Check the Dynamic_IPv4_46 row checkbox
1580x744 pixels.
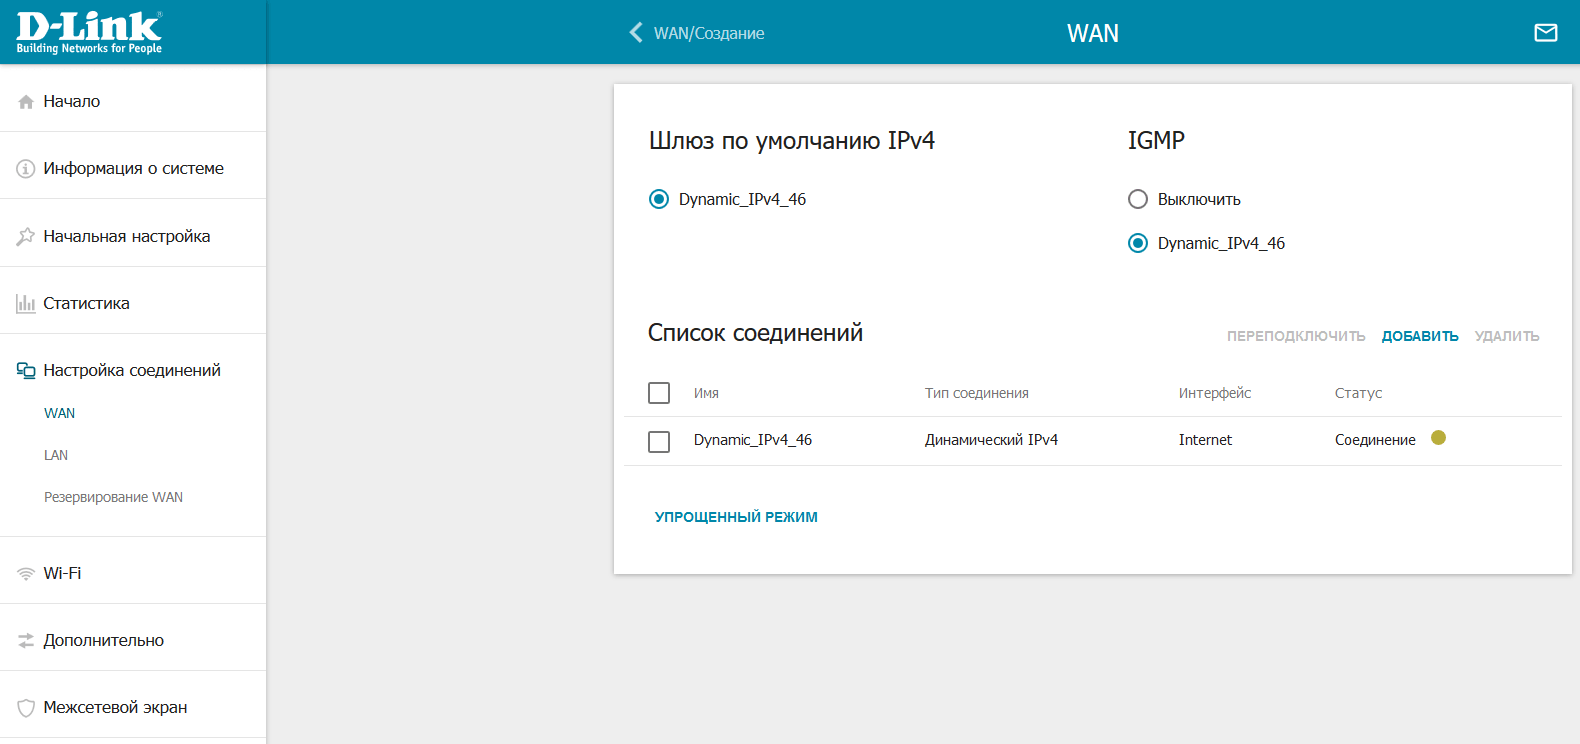click(659, 441)
